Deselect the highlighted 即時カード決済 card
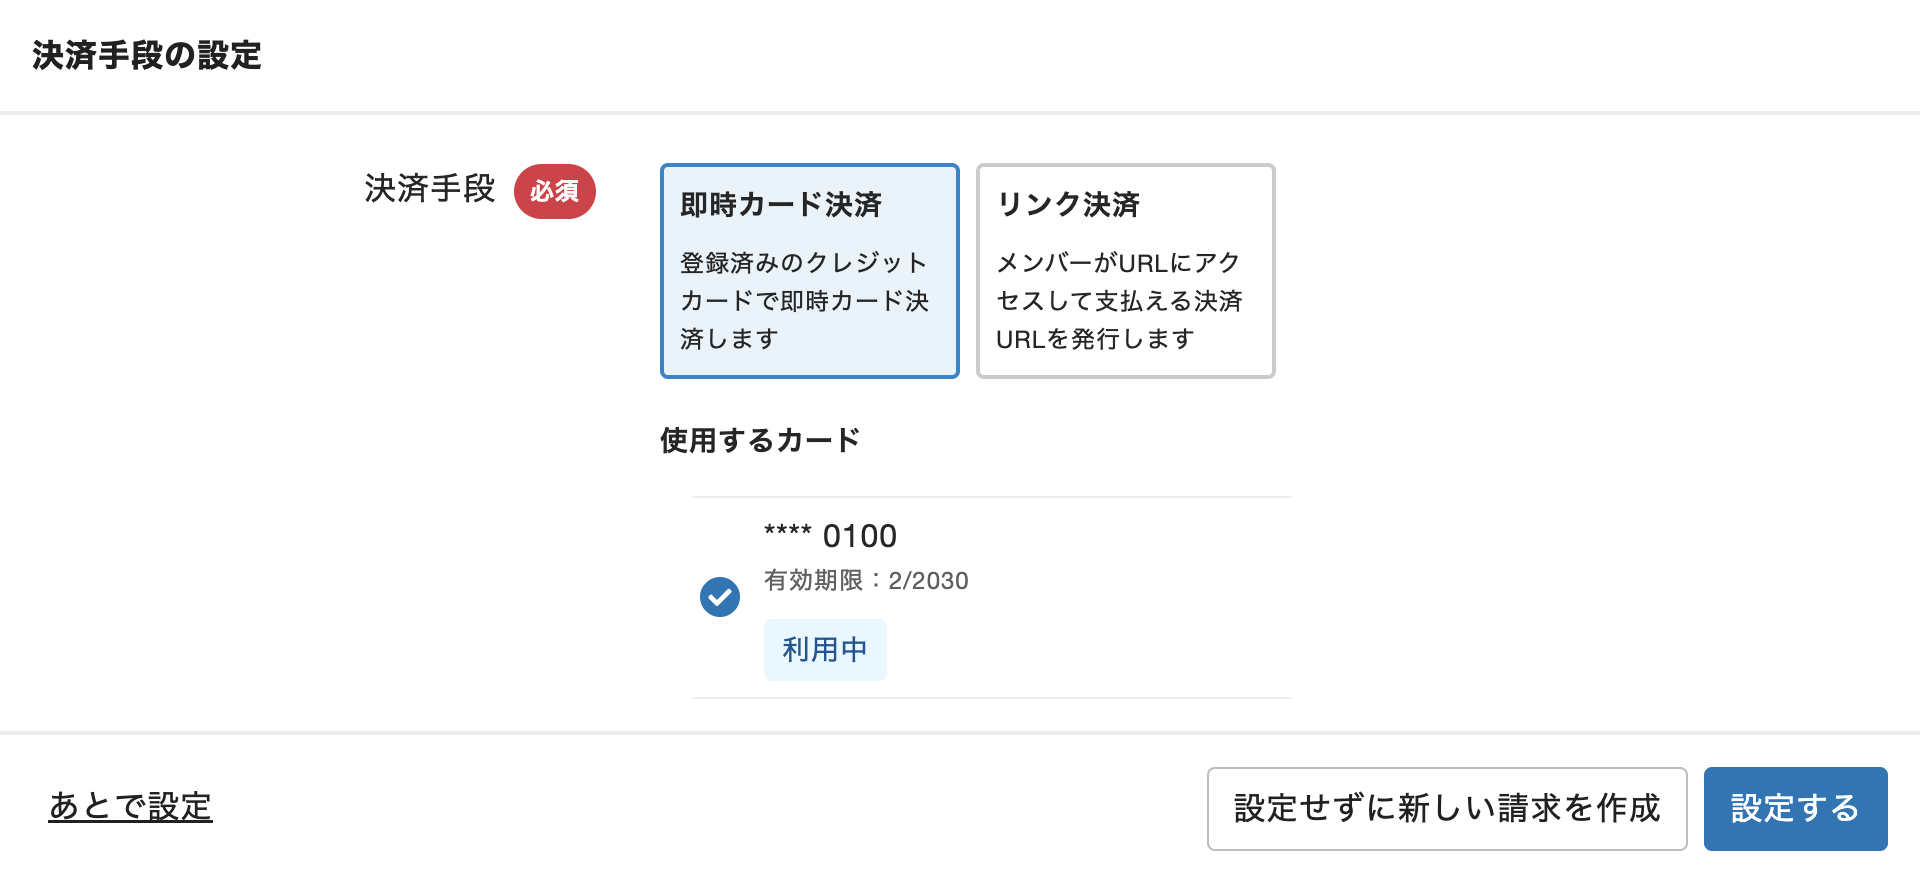Screen dimensions: 1920x882 [809, 270]
